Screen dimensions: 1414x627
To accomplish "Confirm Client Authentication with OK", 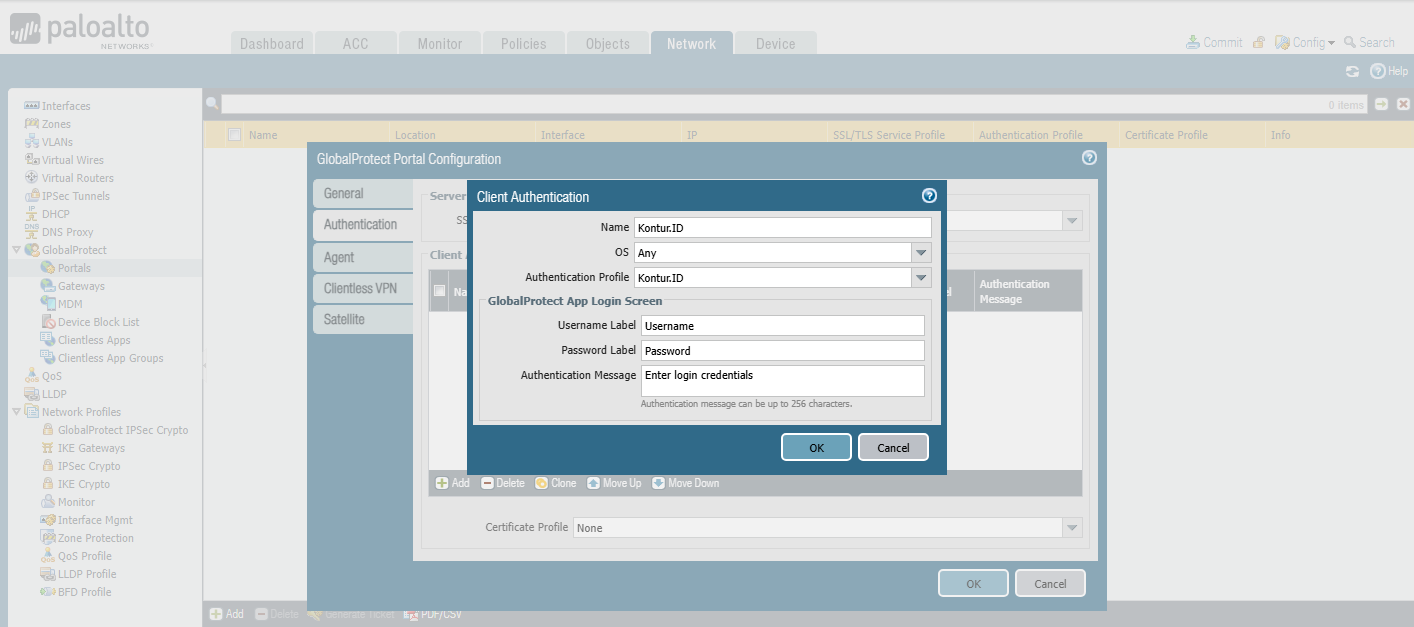I will [x=816, y=447].
